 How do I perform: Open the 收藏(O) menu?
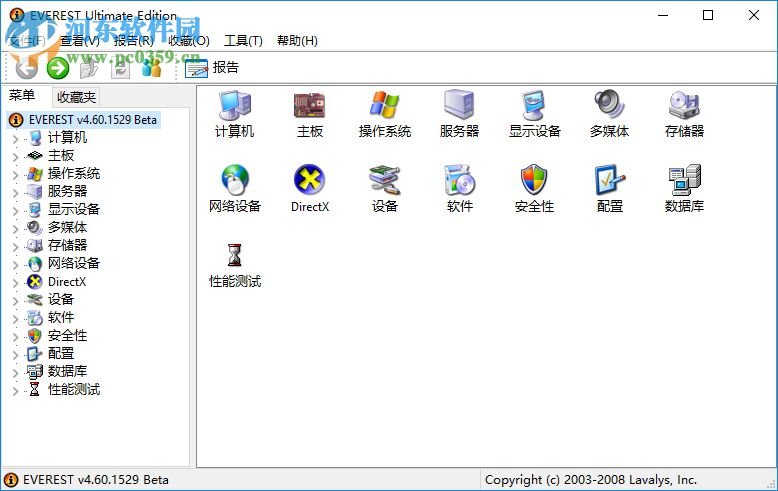click(189, 41)
